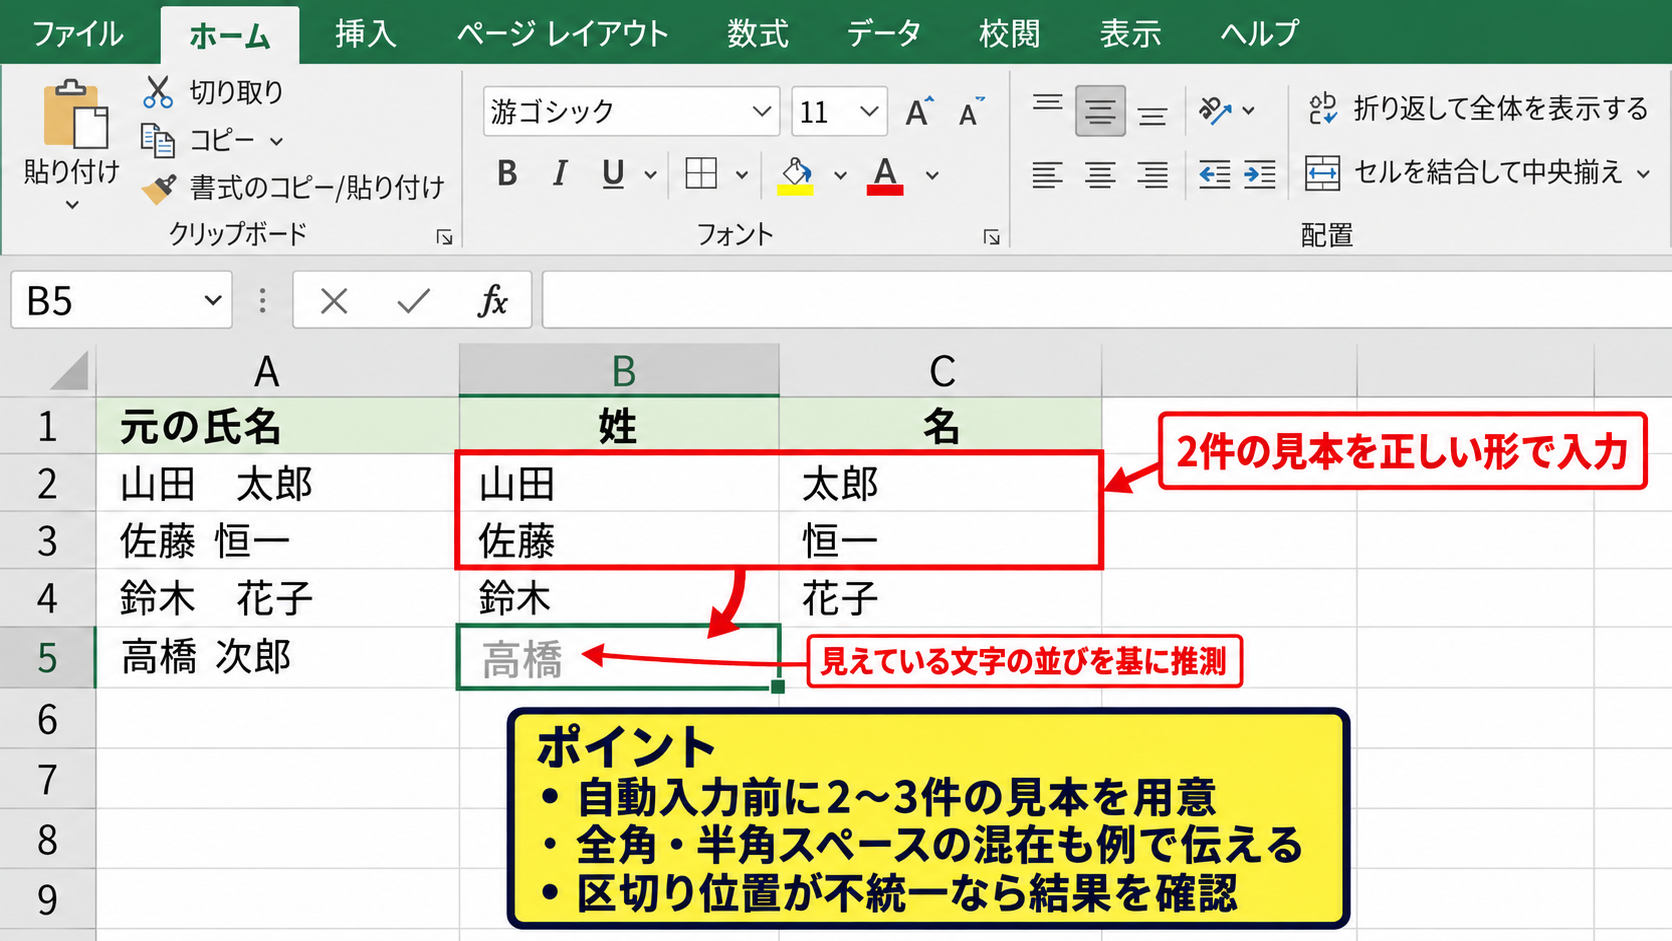Viewport: 1672px width, 941px height.
Task: Apply yellow fill color bucket
Action: pyautogui.click(x=796, y=175)
